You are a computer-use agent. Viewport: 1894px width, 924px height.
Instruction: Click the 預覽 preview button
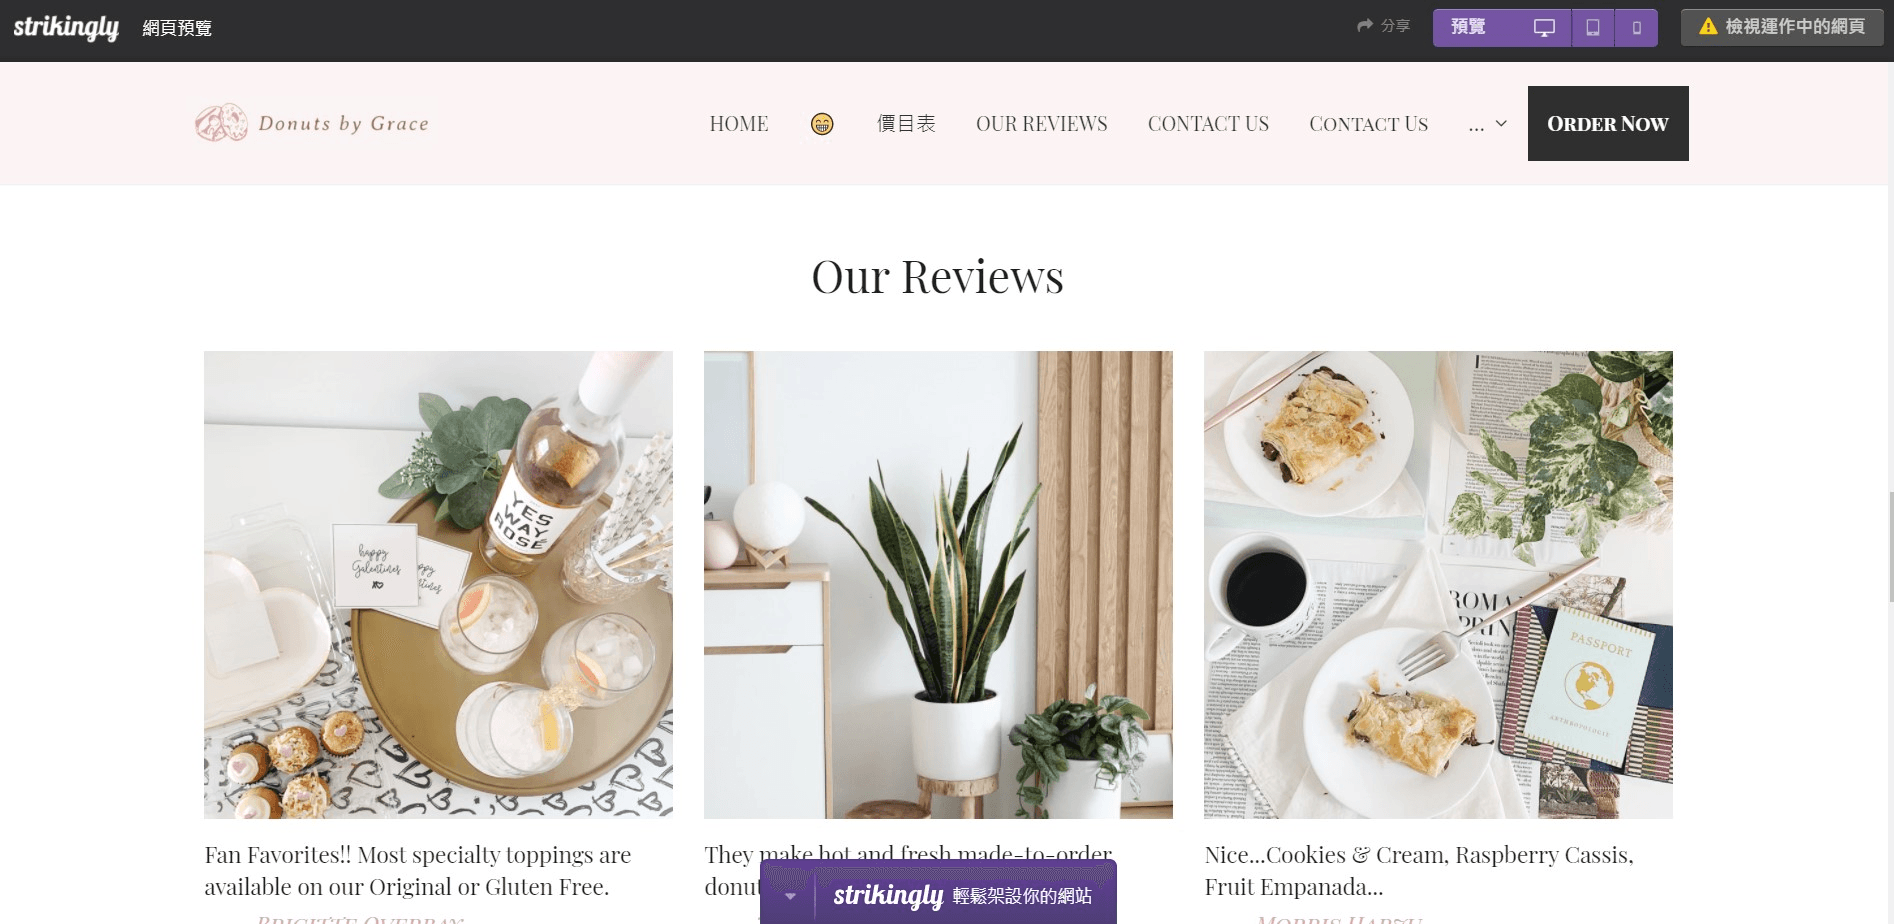[x=1468, y=27]
